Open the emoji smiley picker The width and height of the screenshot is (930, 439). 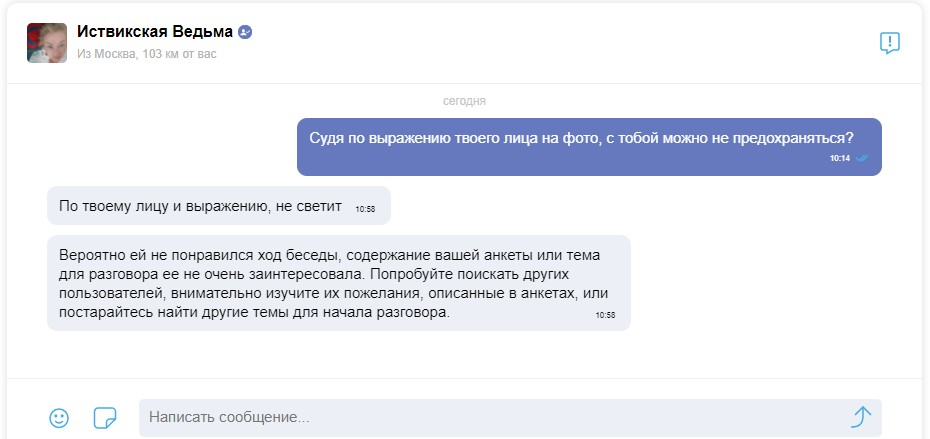(x=59, y=418)
